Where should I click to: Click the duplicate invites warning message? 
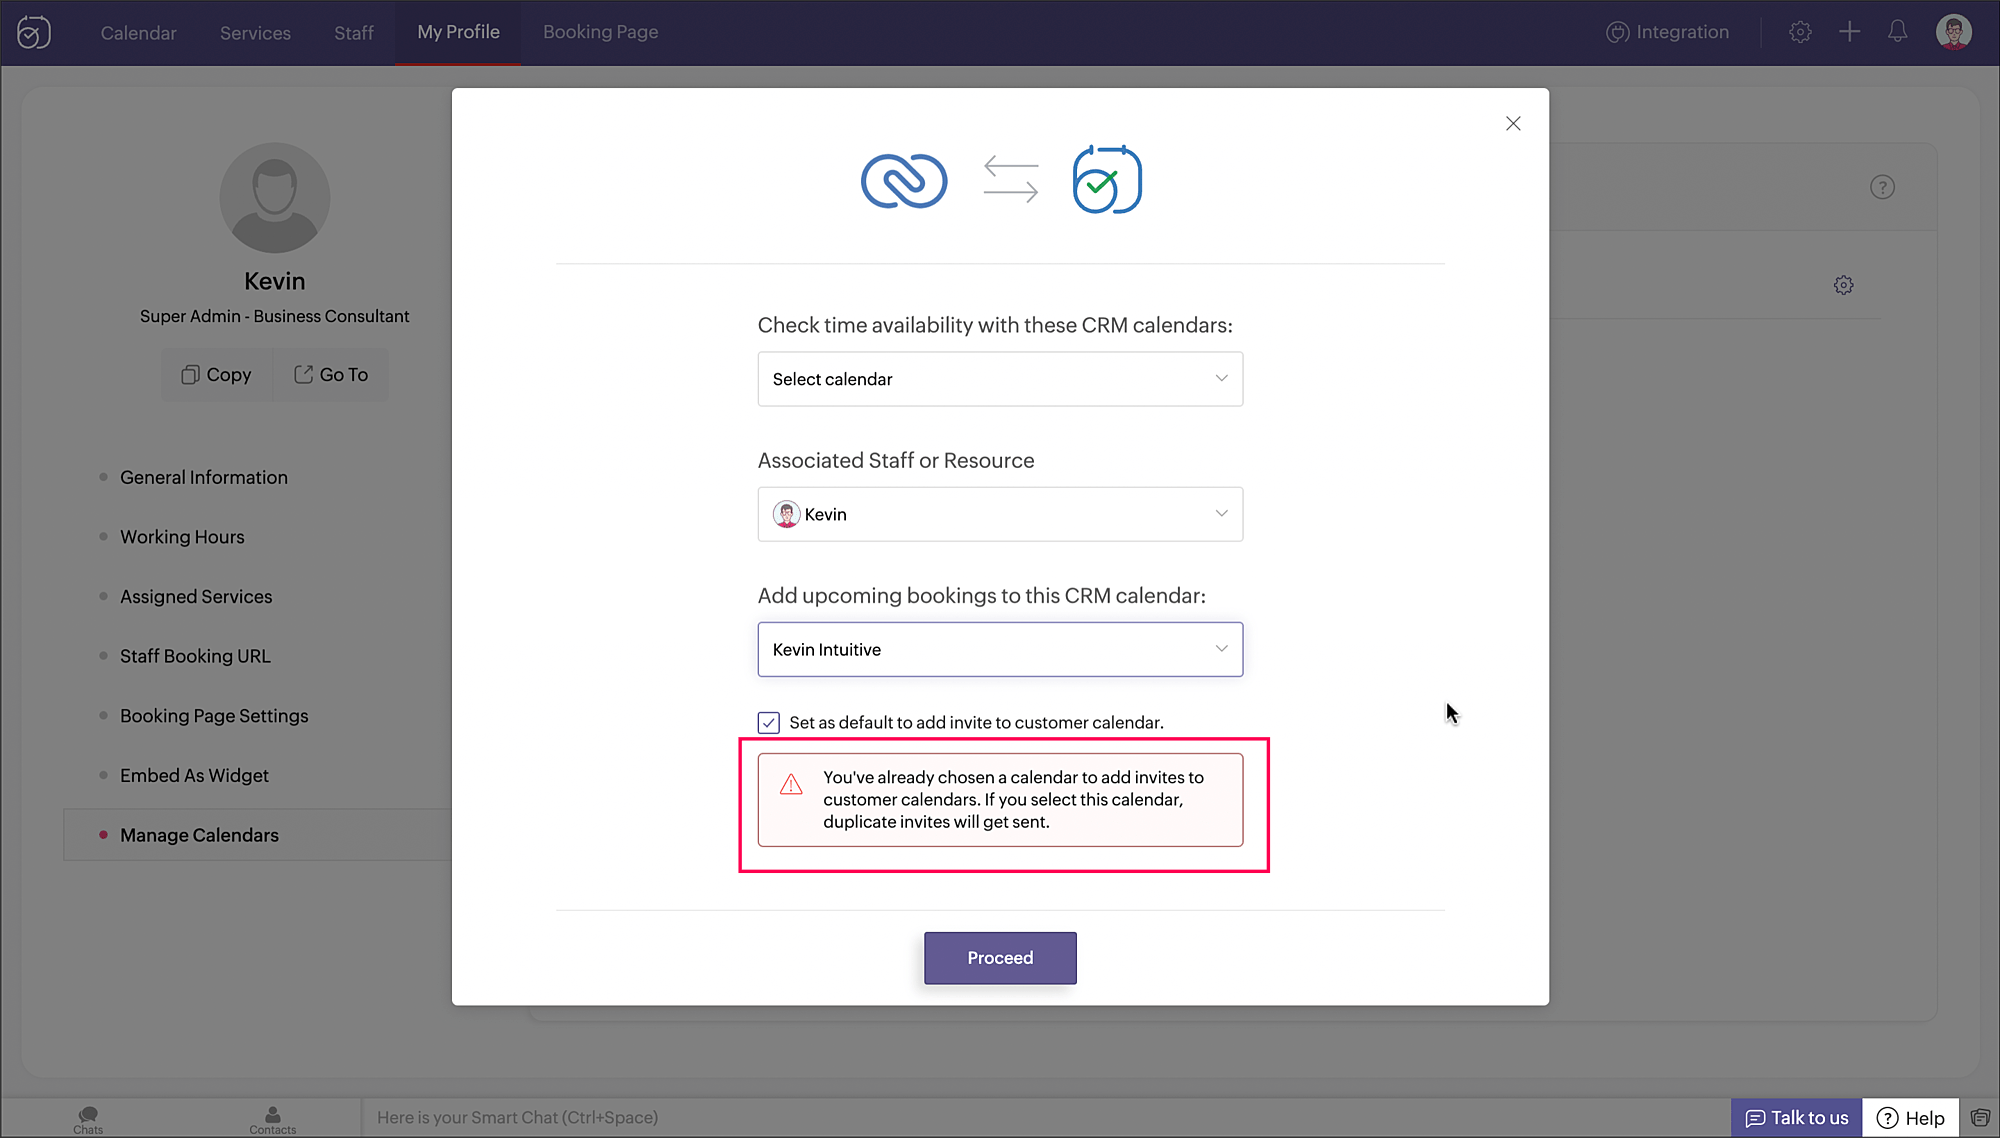1000,800
